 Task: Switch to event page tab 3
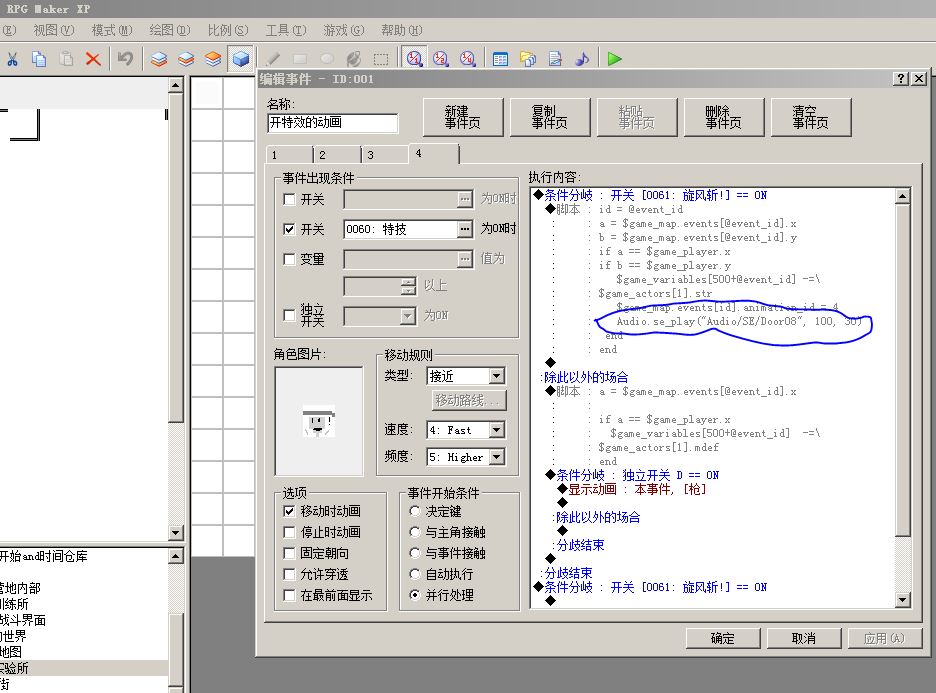pos(385,155)
